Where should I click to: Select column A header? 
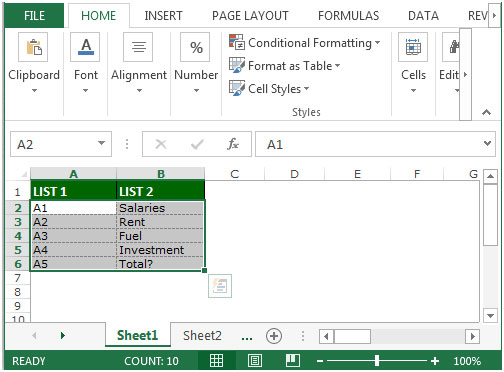tap(73, 174)
